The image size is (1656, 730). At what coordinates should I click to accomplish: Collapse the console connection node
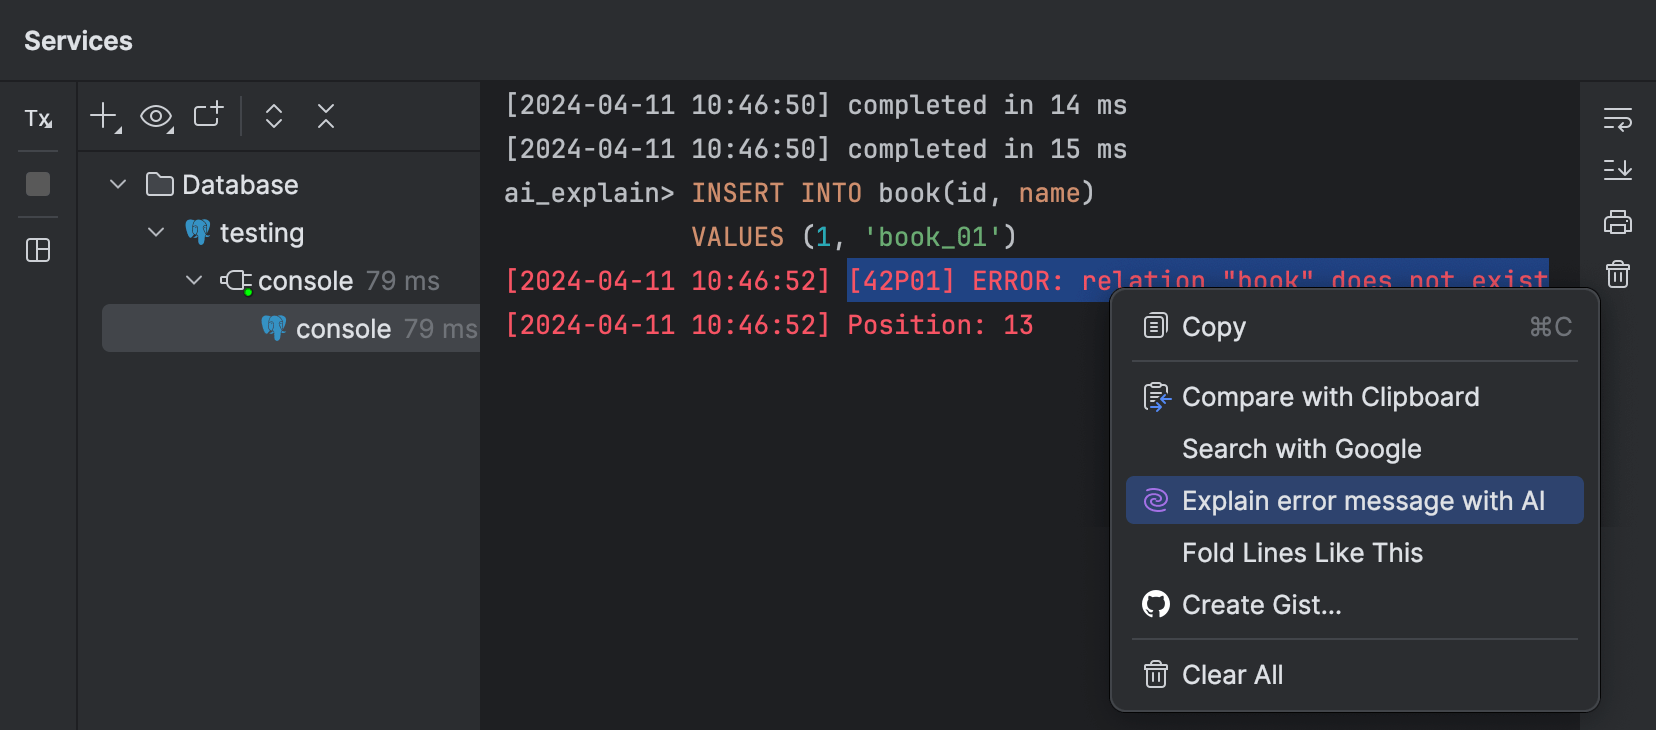[x=193, y=280]
